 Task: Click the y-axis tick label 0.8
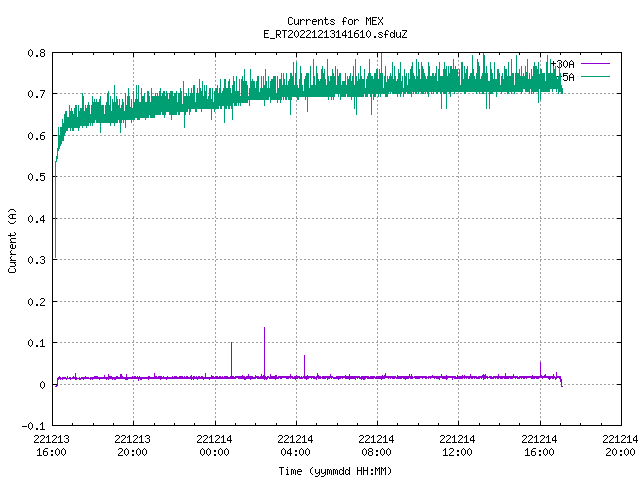click(36, 53)
